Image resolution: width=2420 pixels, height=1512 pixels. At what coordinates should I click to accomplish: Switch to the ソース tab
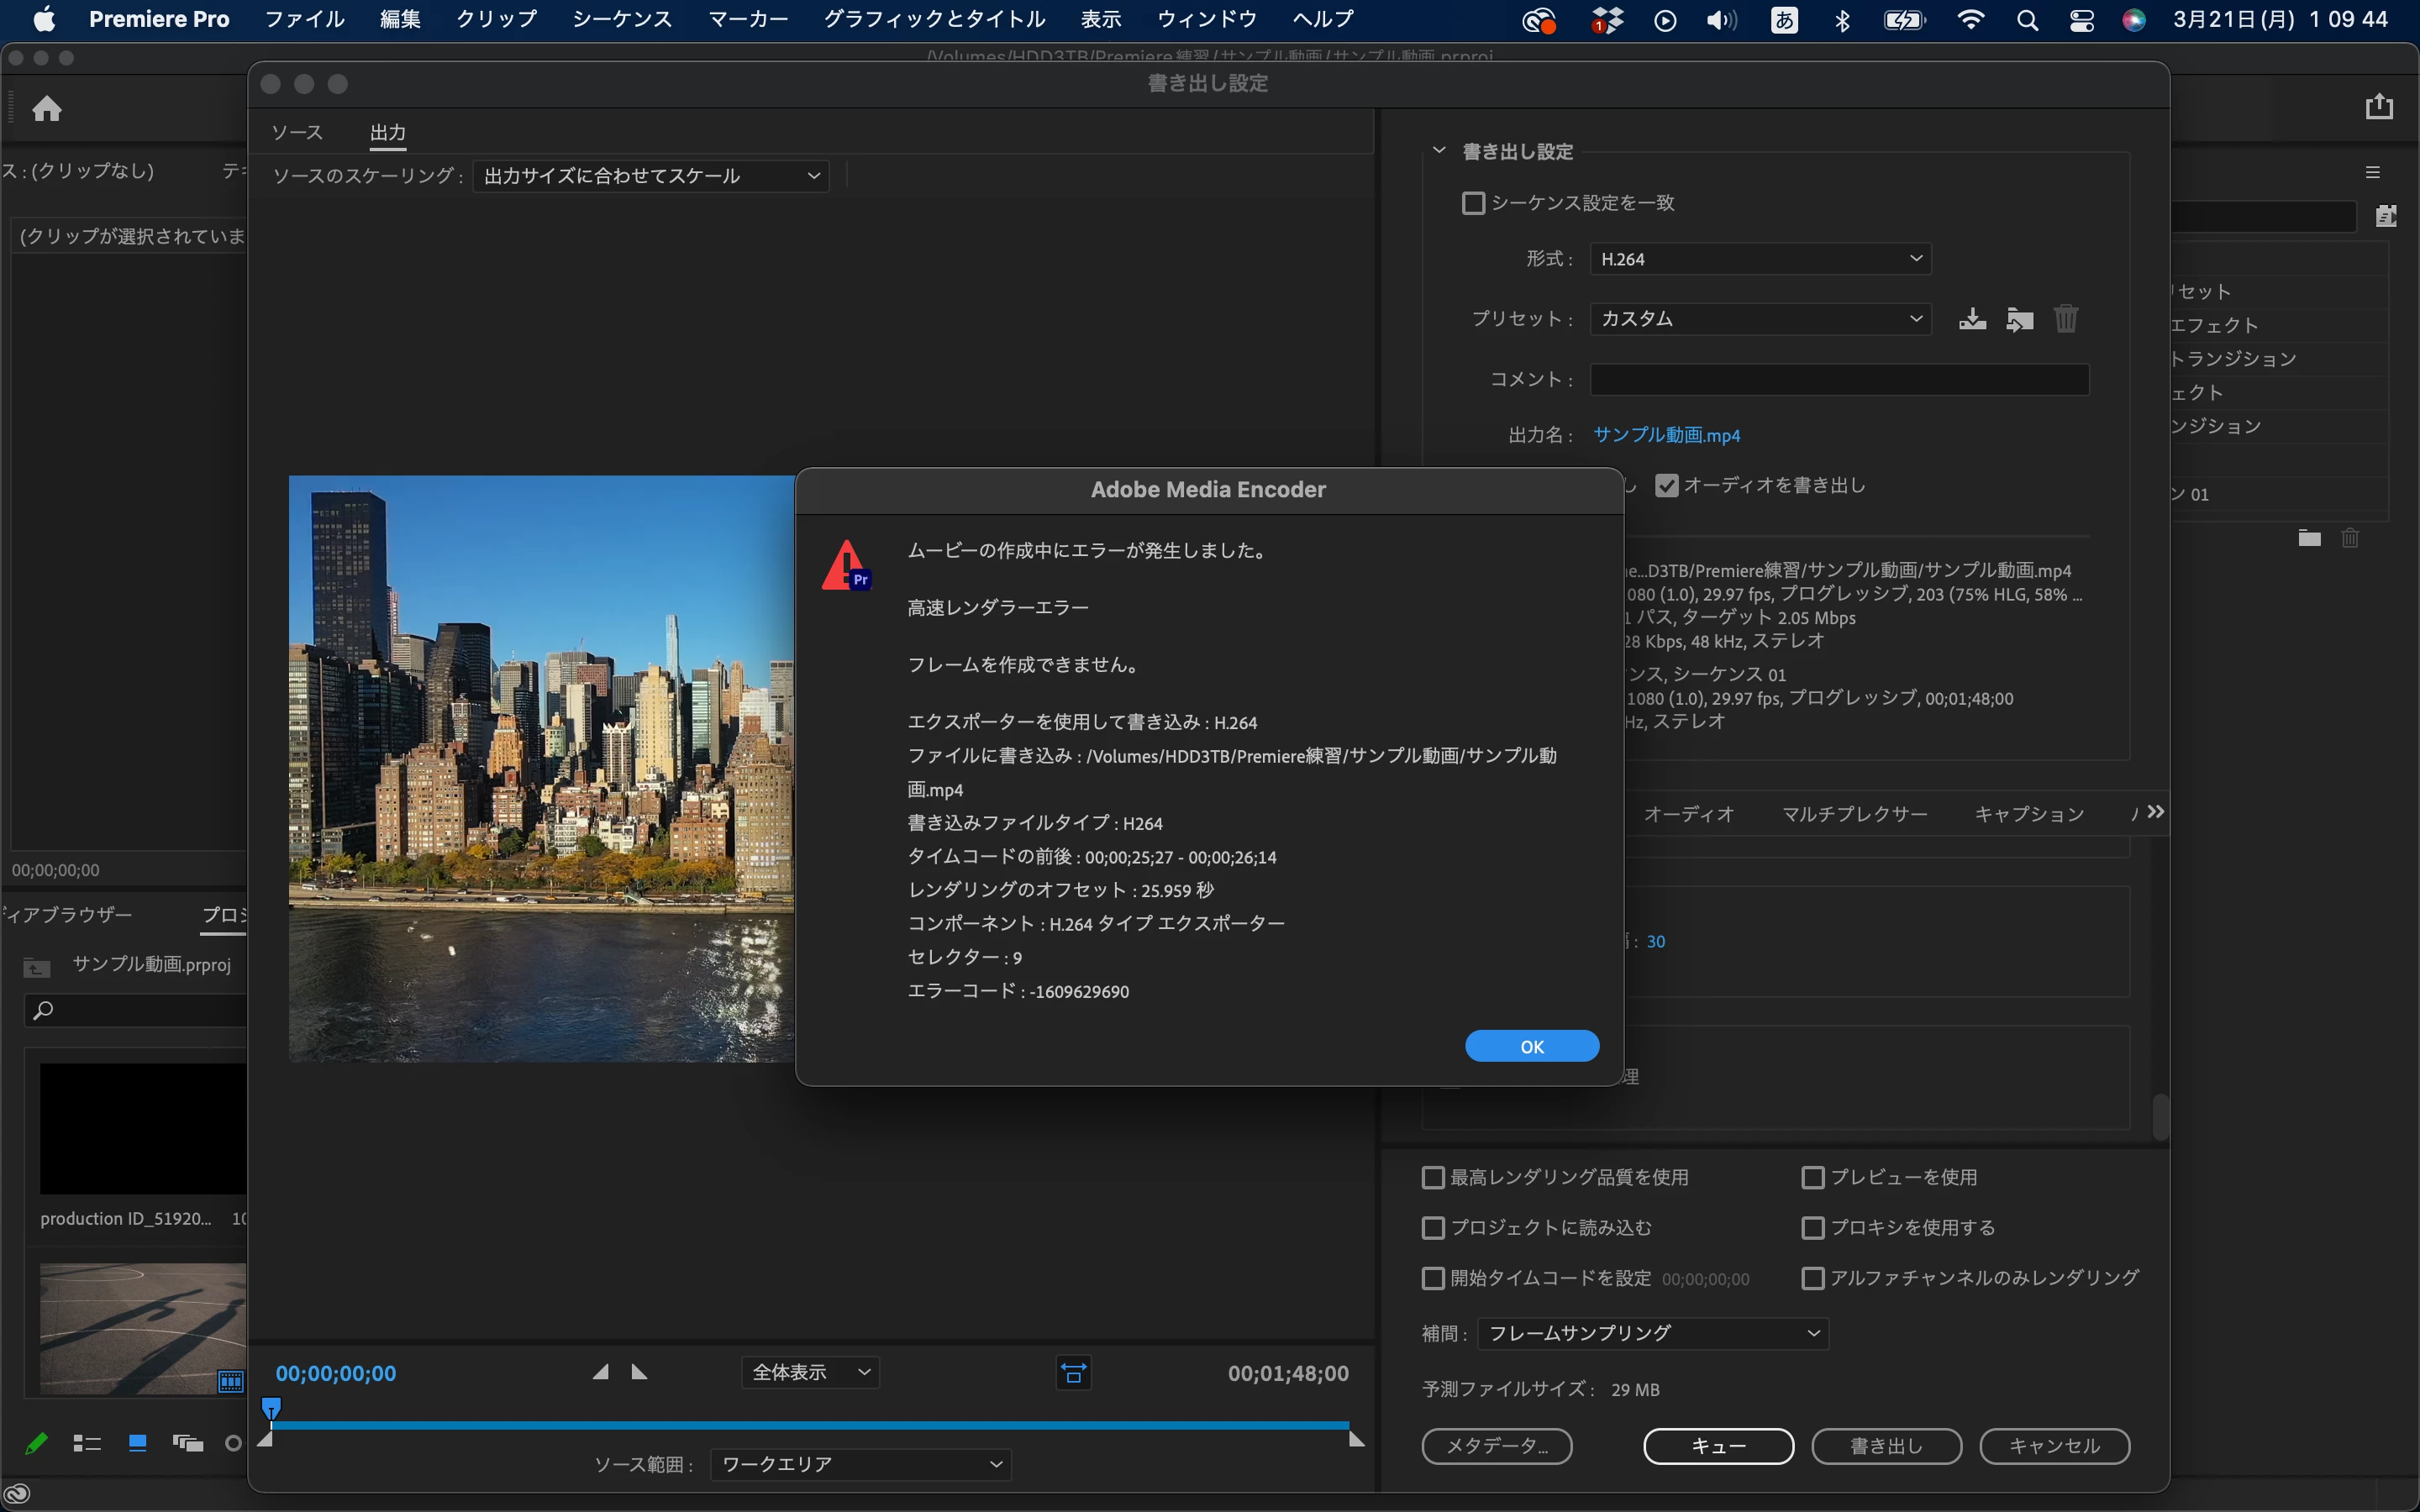(297, 132)
